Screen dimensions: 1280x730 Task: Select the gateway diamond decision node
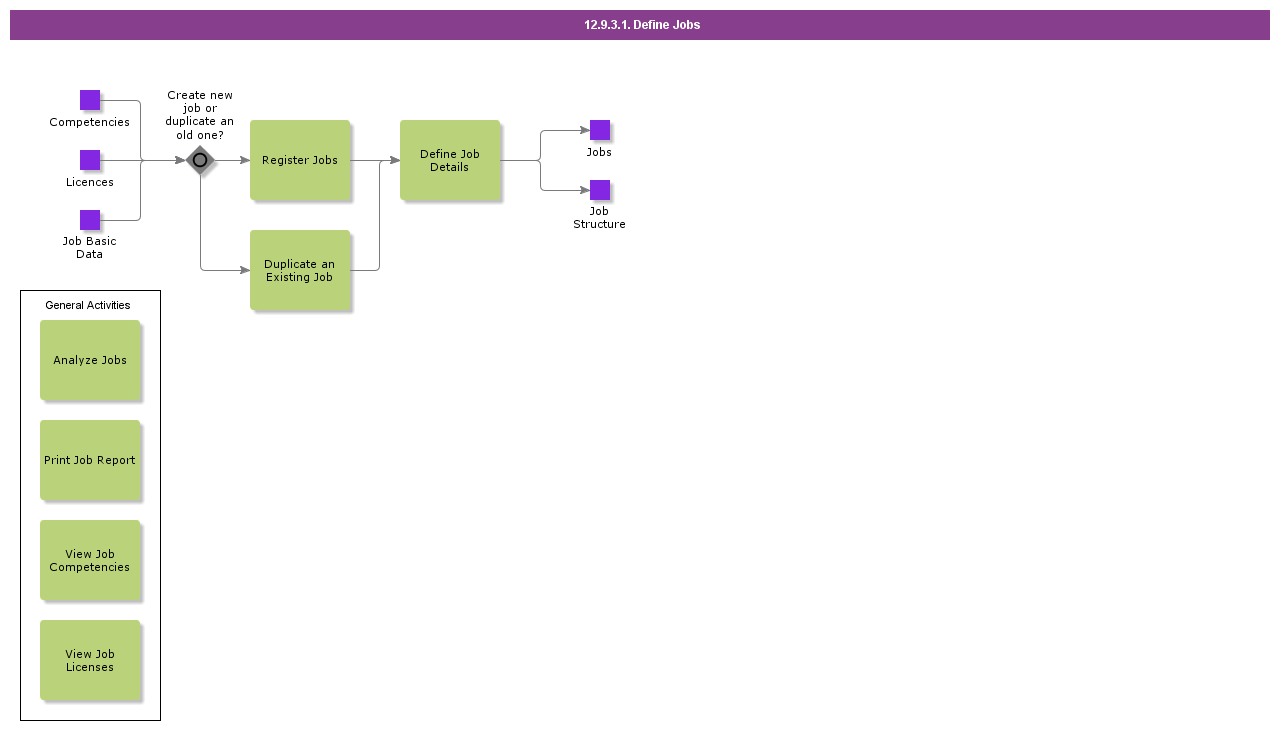click(x=200, y=160)
